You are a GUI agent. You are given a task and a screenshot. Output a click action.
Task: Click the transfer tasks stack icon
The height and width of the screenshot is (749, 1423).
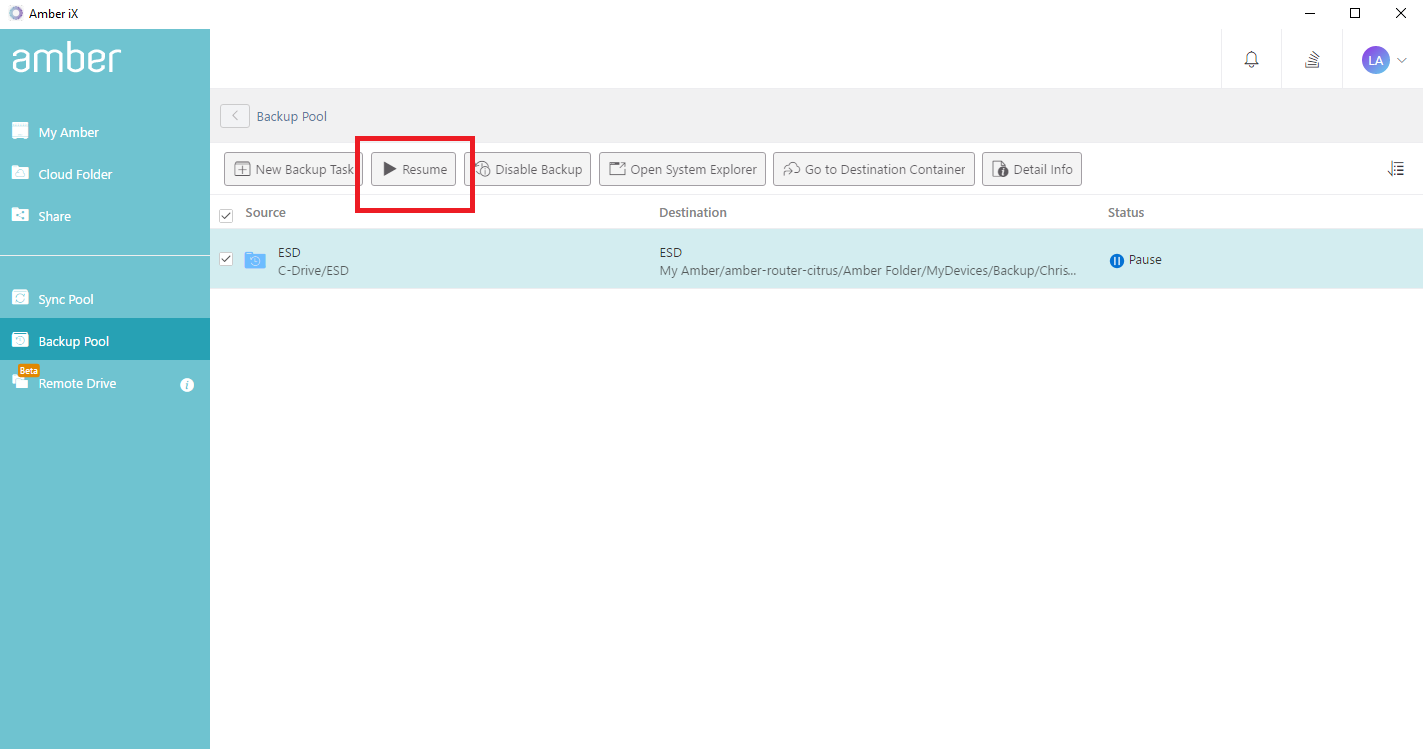coord(1311,59)
